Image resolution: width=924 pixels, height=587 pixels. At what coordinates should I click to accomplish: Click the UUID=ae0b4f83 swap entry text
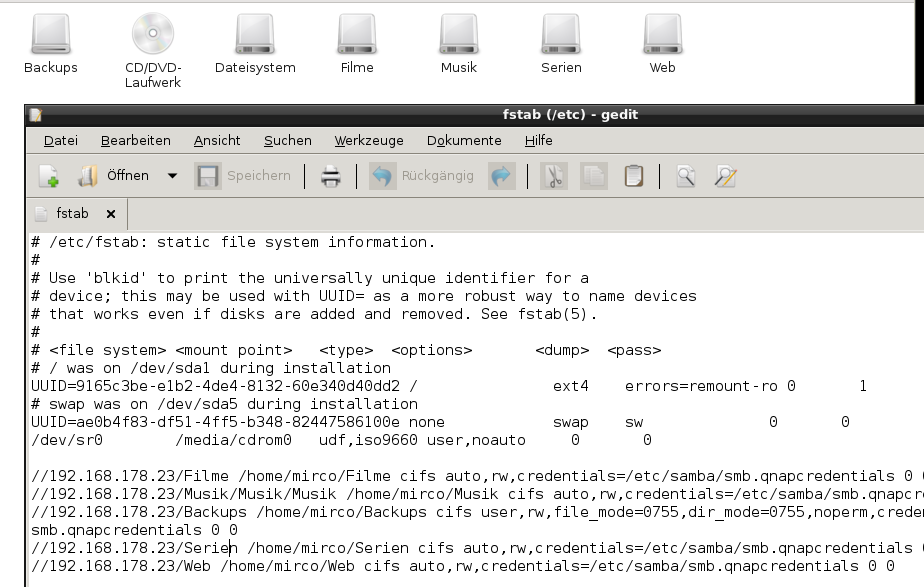(215, 422)
